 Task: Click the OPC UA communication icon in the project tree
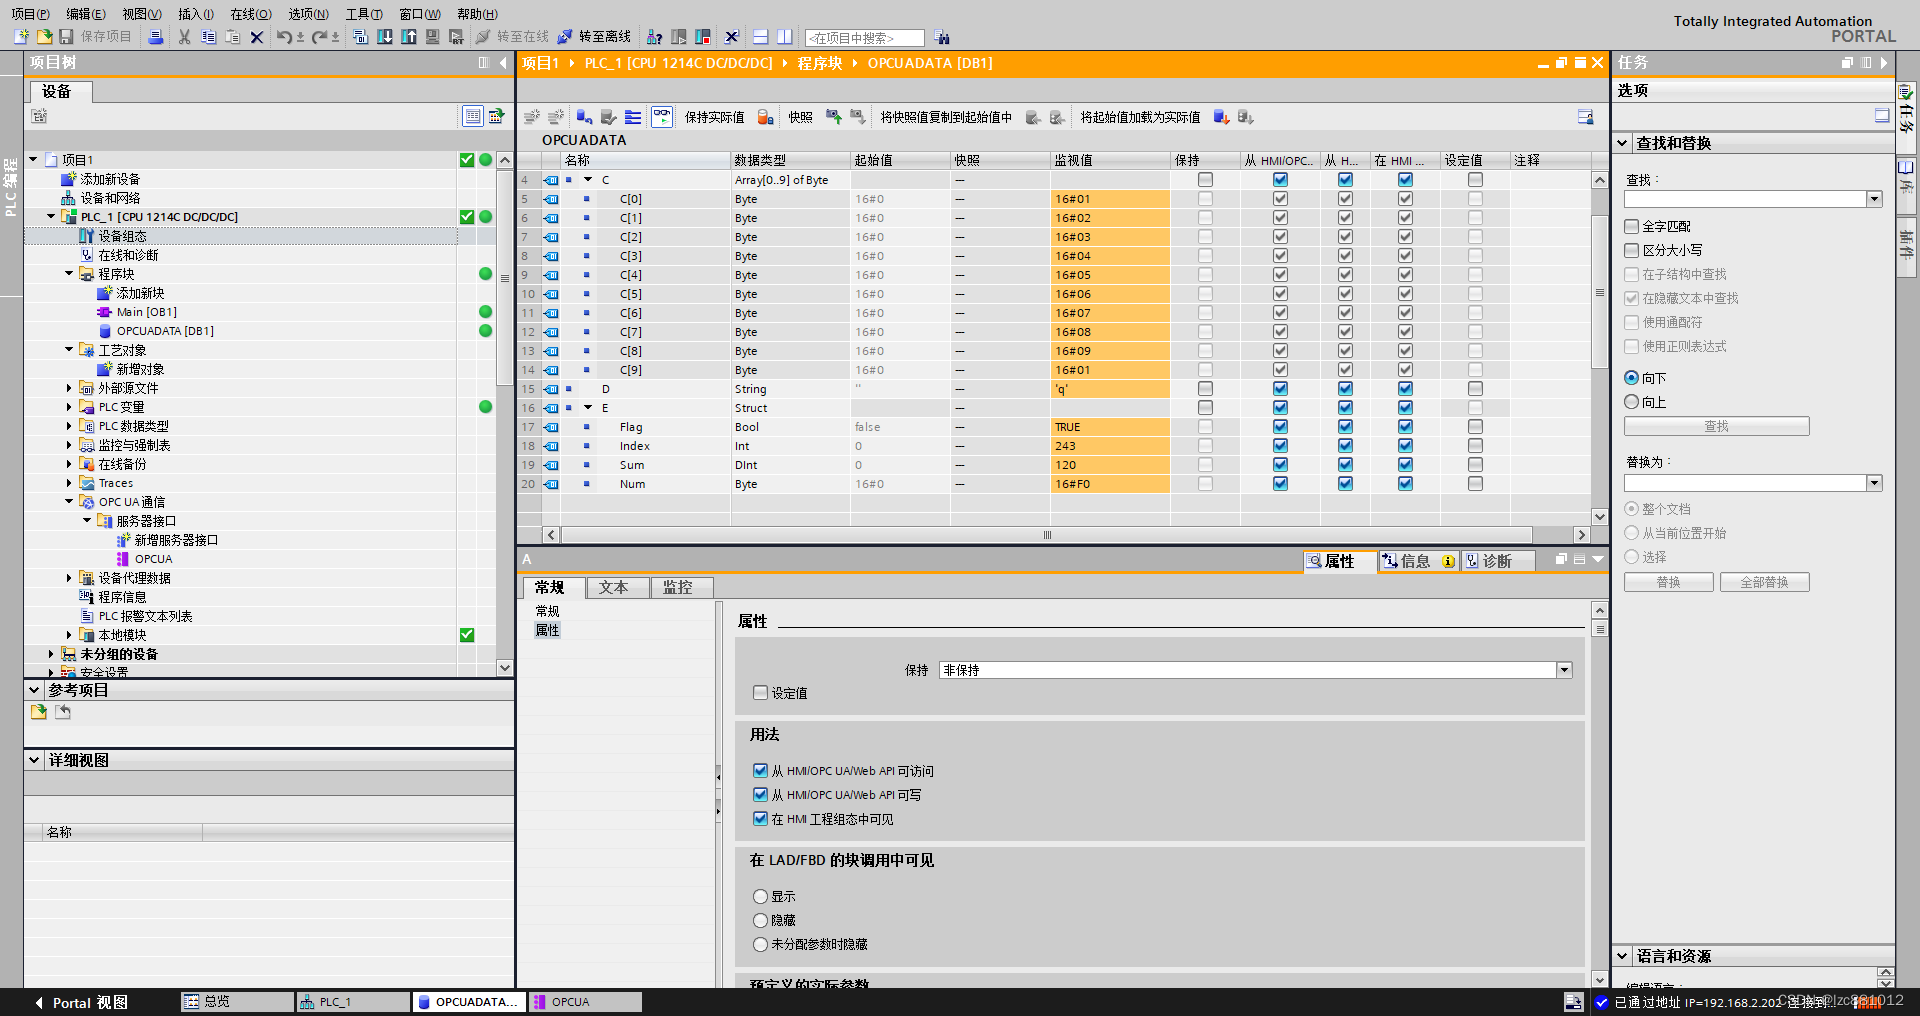pyautogui.click(x=87, y=502)
